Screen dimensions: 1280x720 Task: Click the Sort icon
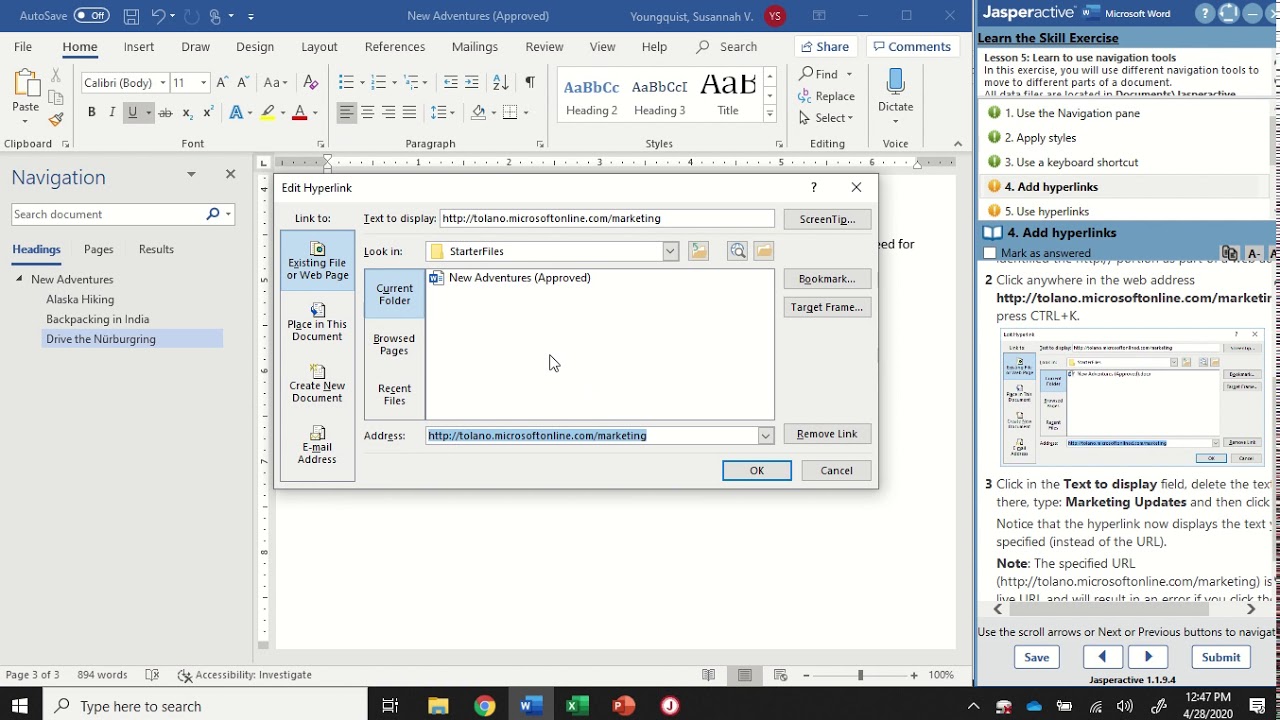click(501, 83)
